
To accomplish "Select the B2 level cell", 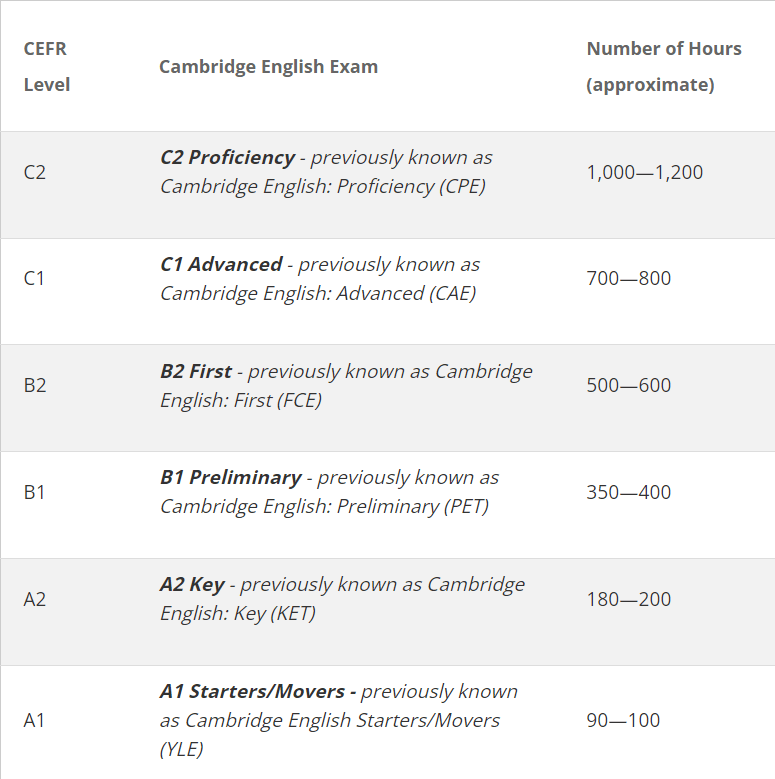I will [35, 385].
